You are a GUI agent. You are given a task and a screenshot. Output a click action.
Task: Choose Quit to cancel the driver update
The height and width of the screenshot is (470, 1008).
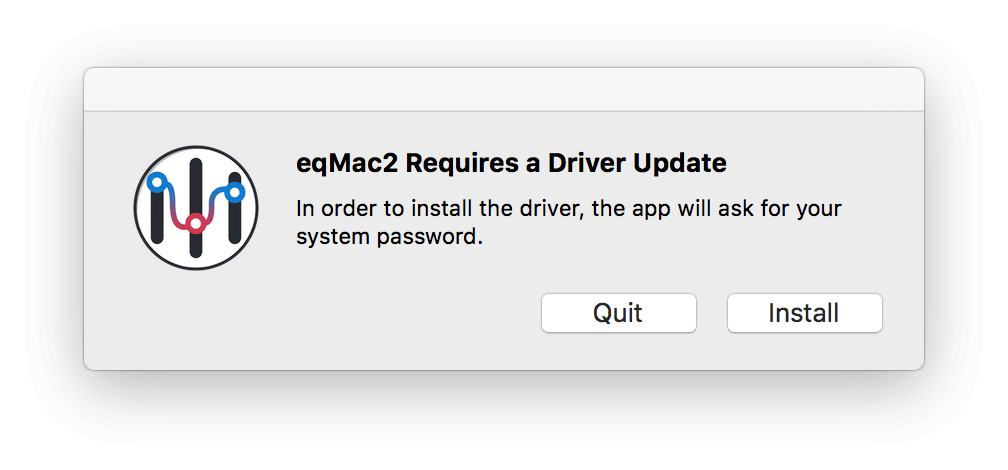618,313
